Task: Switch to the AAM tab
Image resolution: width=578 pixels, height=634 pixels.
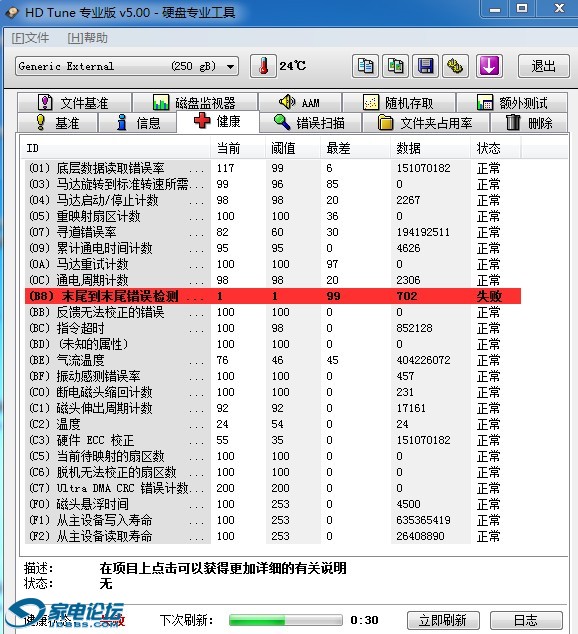Action: [x=300, y=102]
